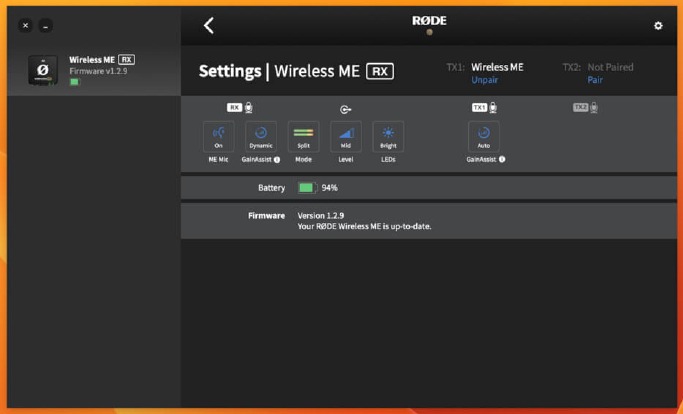The height and width of the screenshot is (414, 683).
Task: Click the output connector icon
Action: click(x=345, y=109)
